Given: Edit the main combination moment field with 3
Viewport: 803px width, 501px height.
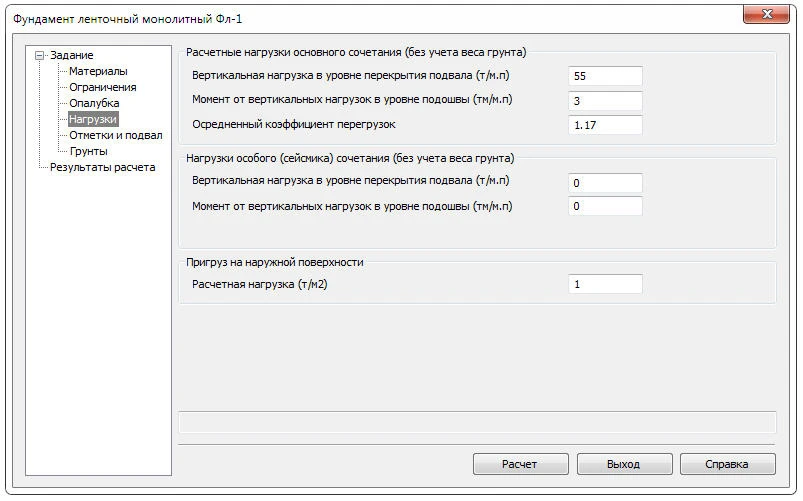Looking at the screenshot, I should pos(604,101).
